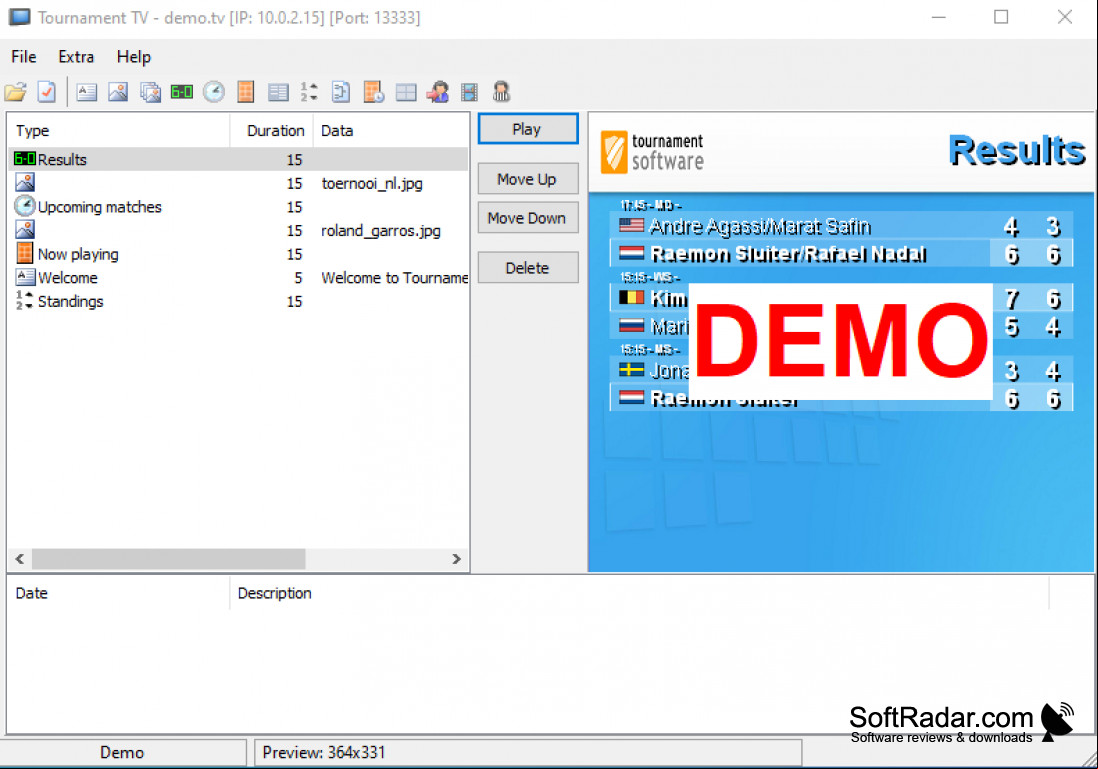Click the duration value 5 of Welcome
The width and height of the screenshot is (1098, 769).
point(298,277)
